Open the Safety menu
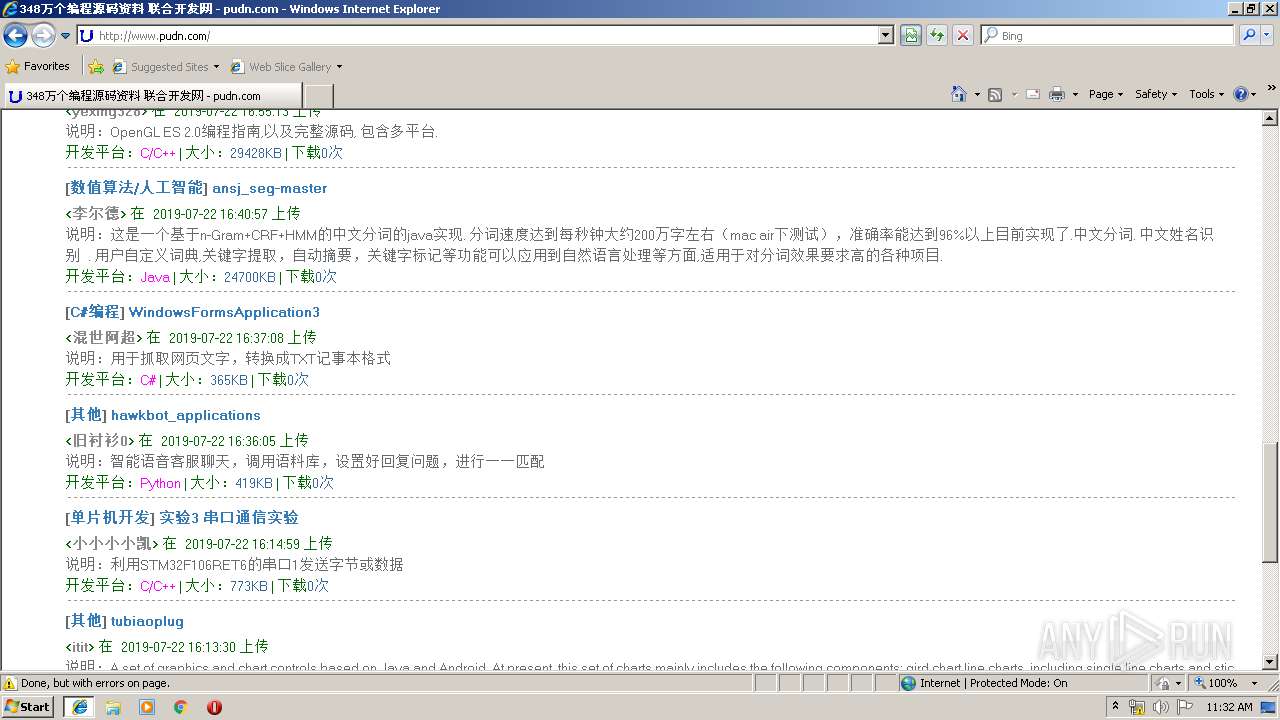 1156,94
